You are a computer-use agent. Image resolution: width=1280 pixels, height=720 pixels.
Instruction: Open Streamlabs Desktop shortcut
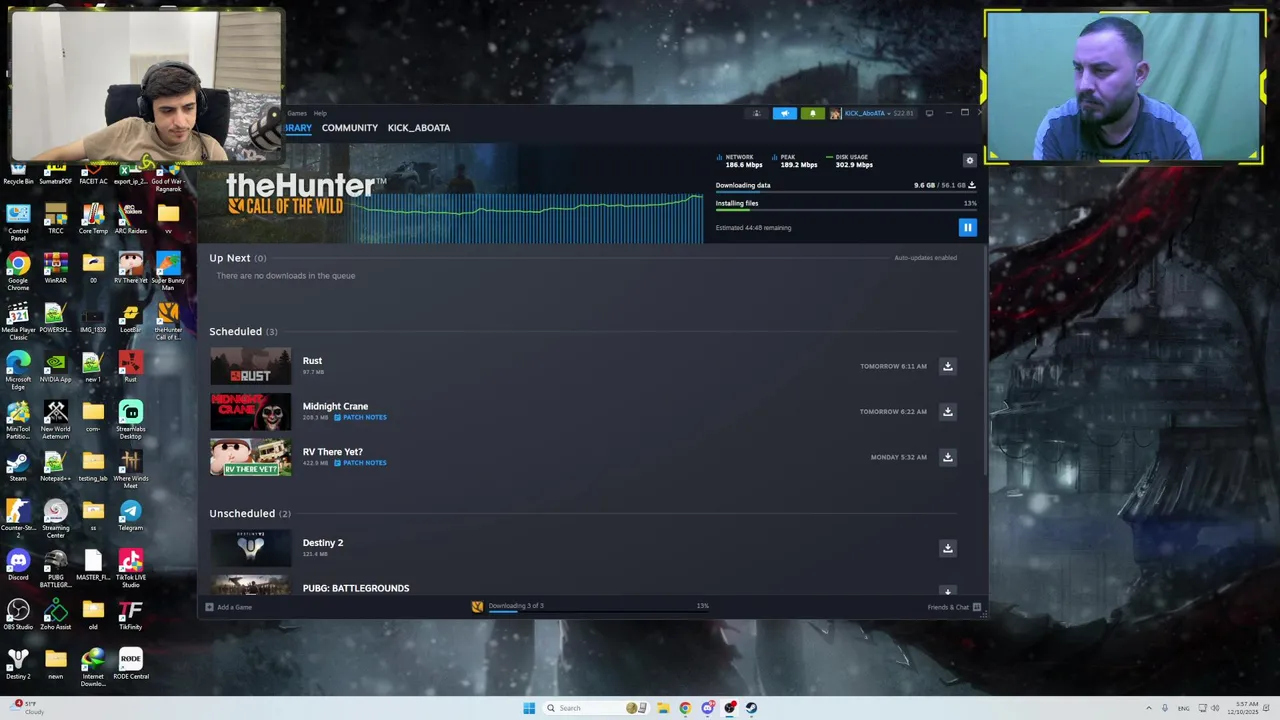point(130,420)
